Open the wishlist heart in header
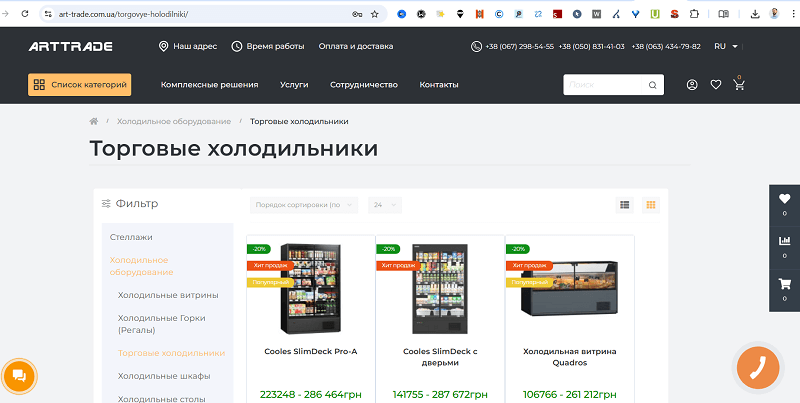Viewport: 800px width, 403px height. click(x=716, y=85)
